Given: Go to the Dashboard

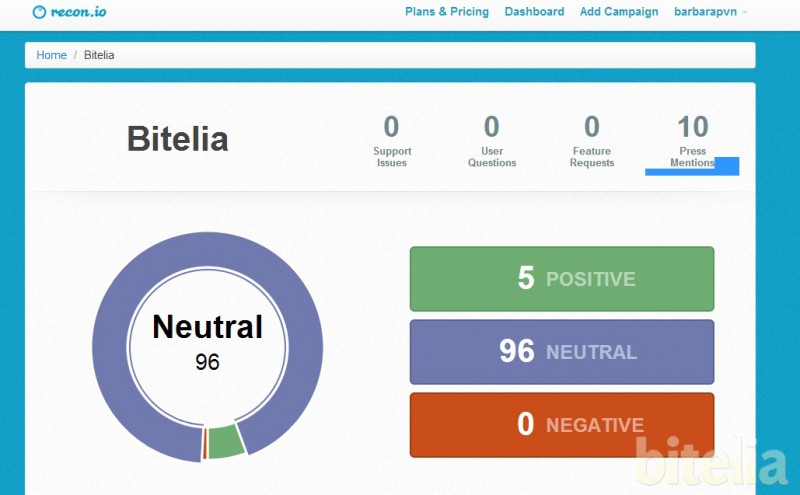Looking at the screenshot, I should 534,12.
